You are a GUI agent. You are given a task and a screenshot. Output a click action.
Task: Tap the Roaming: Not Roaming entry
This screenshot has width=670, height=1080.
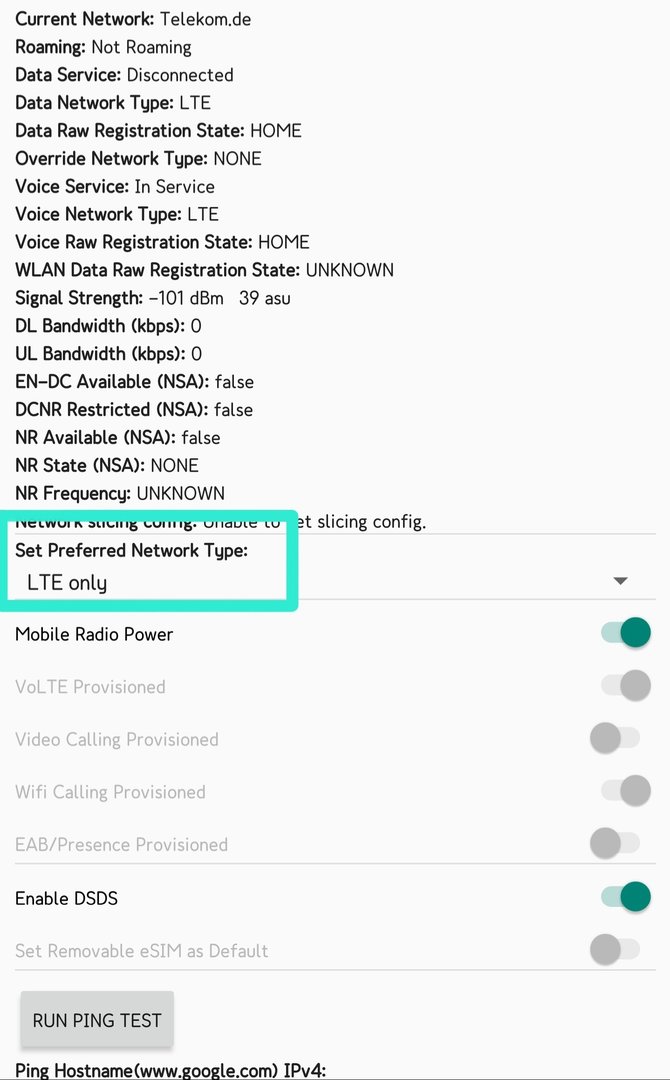(x=103, y=47)
